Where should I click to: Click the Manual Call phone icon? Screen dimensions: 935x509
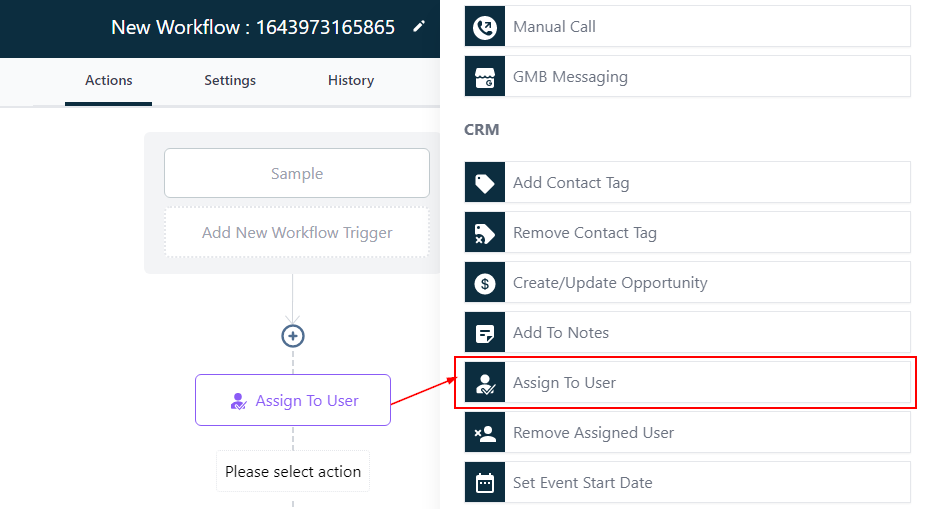(485, 27)
